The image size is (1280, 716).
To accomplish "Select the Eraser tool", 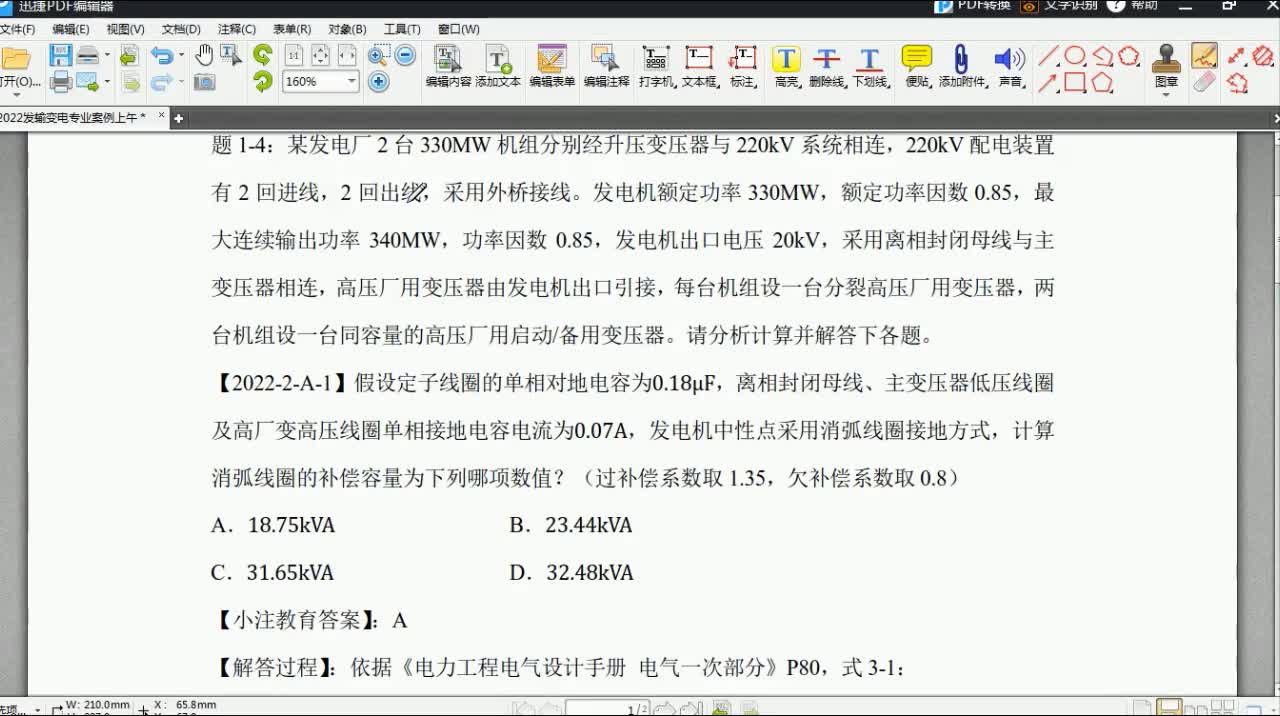I will point(1205,82).
